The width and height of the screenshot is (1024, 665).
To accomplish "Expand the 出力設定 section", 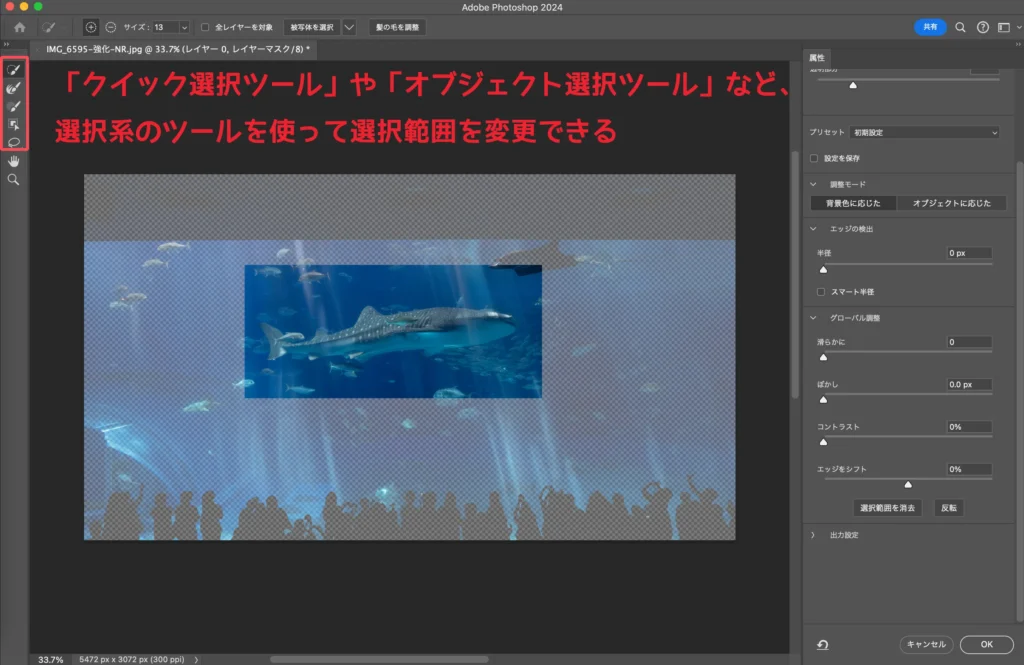I will pyautogui.click(x=814, y=535).
